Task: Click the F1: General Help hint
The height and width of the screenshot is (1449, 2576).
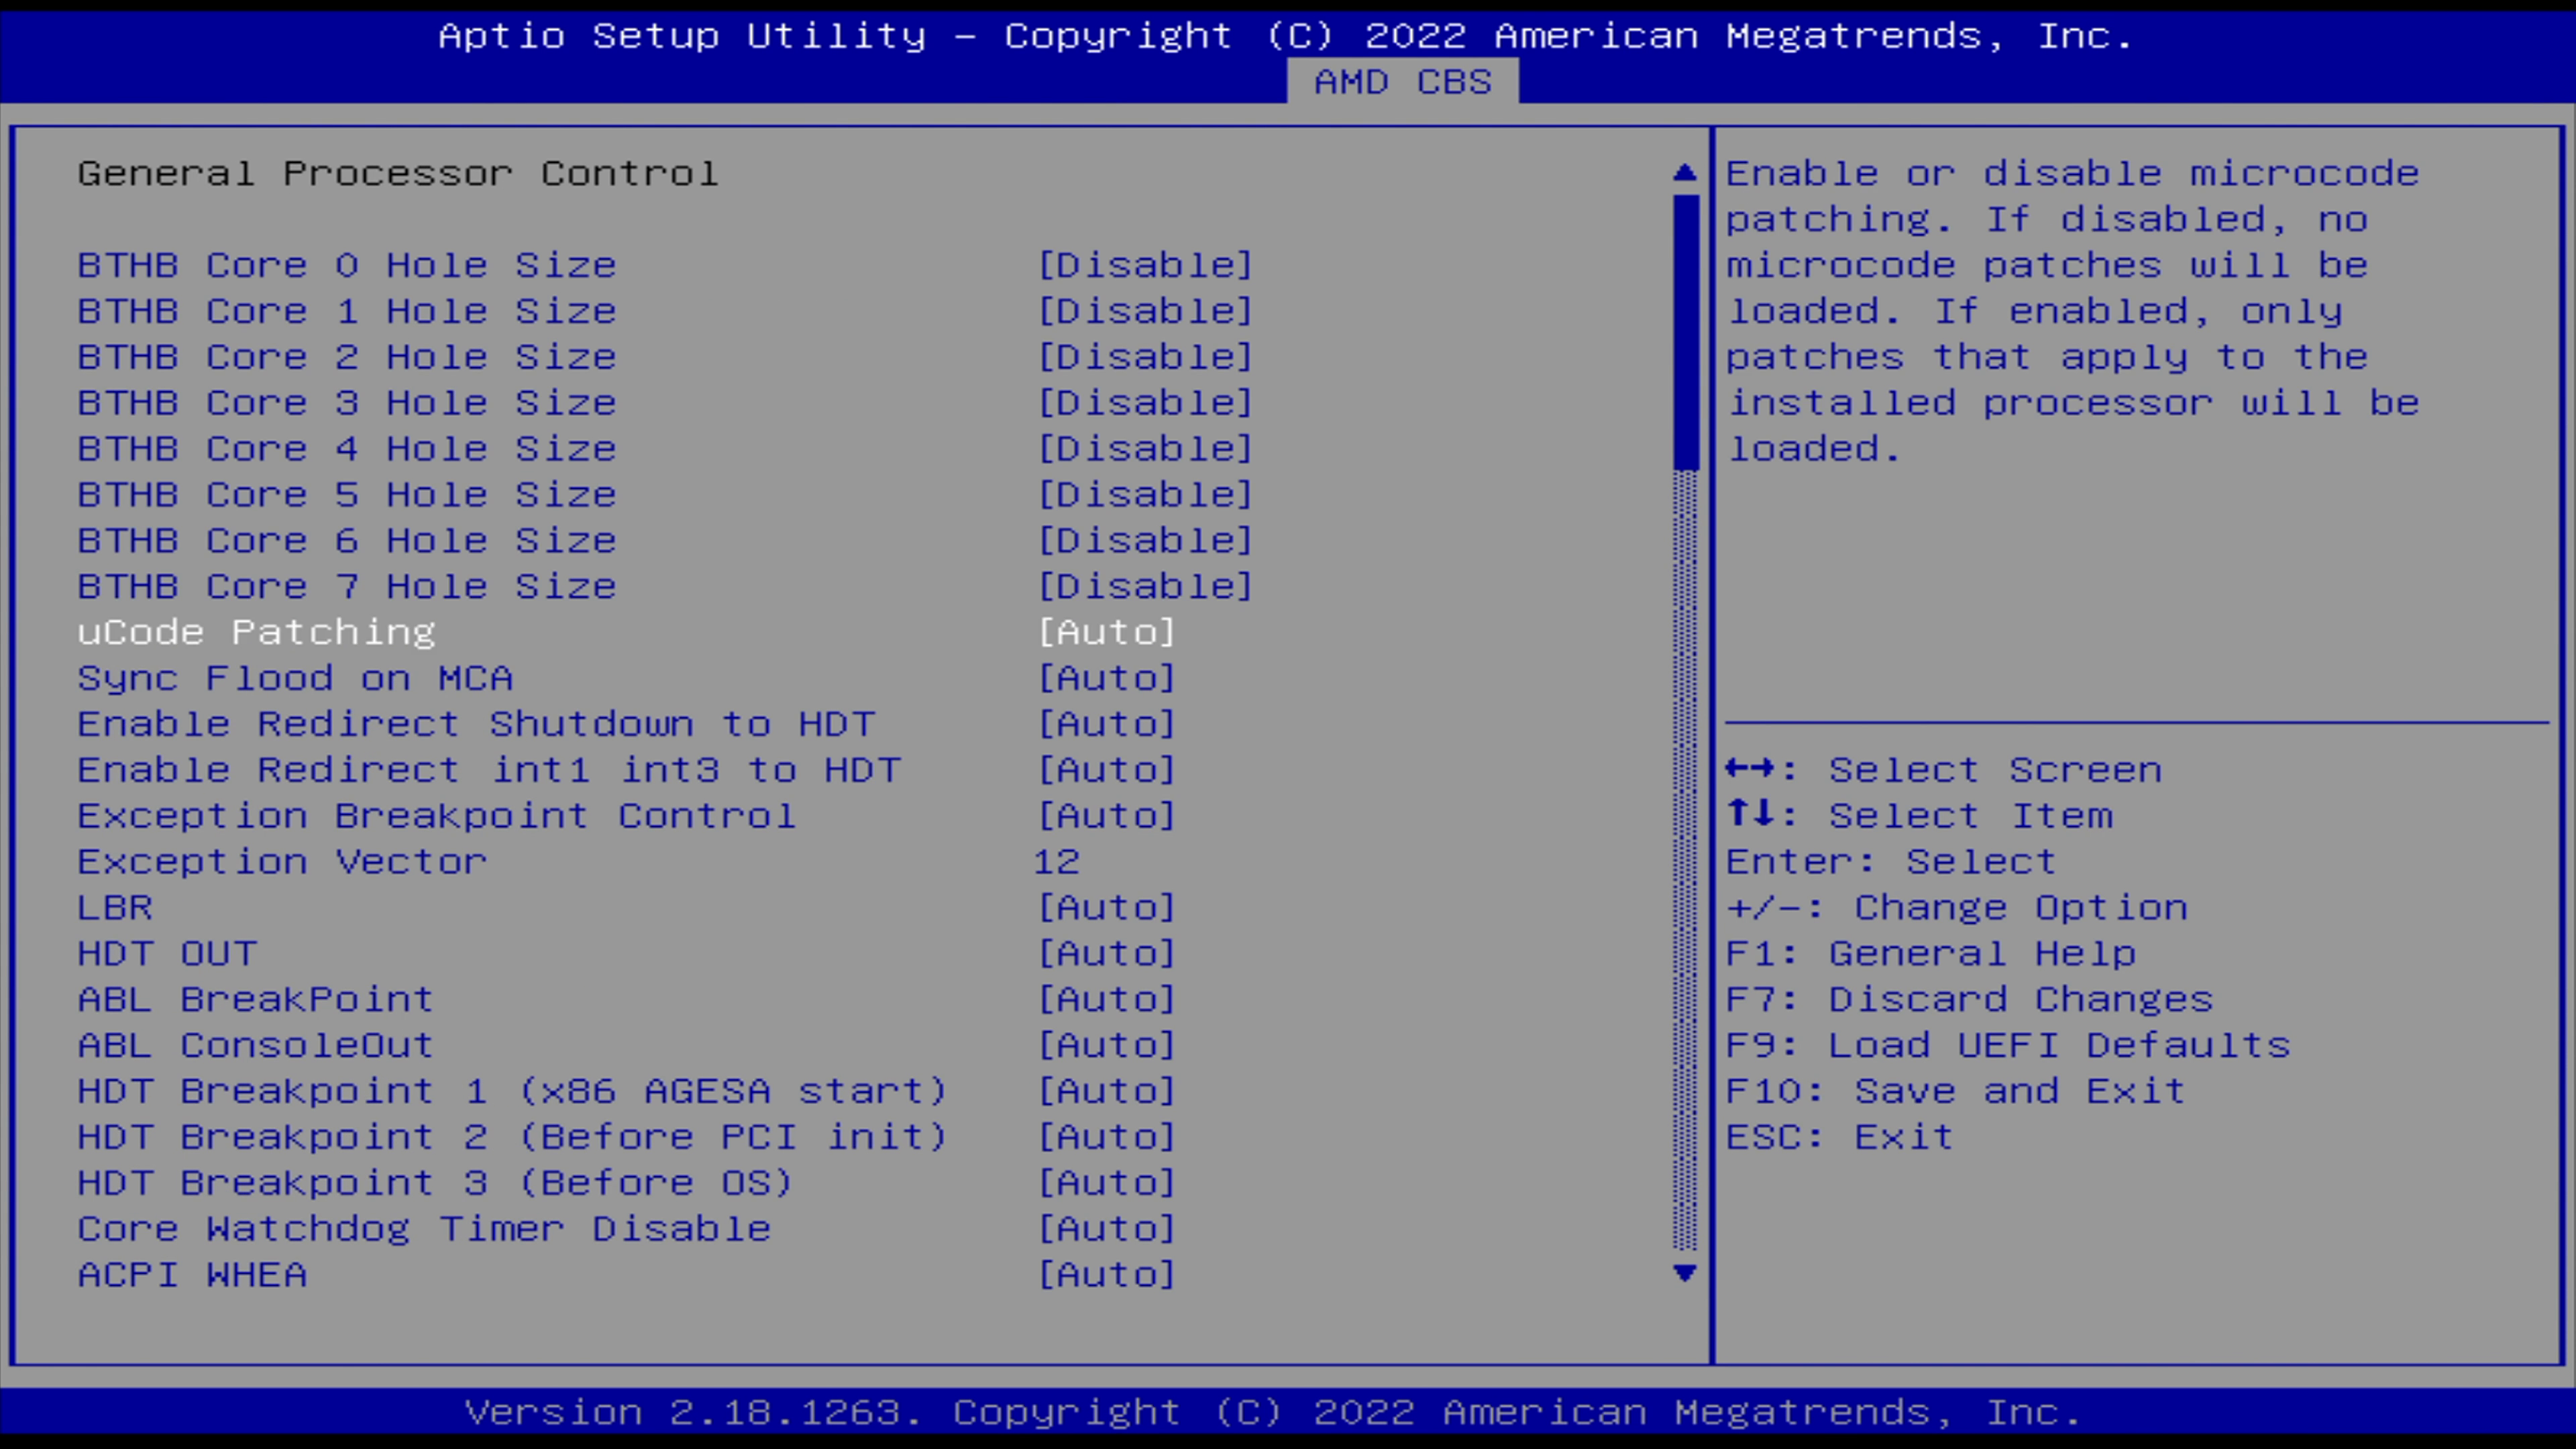Action: (x=1931, y=954)
